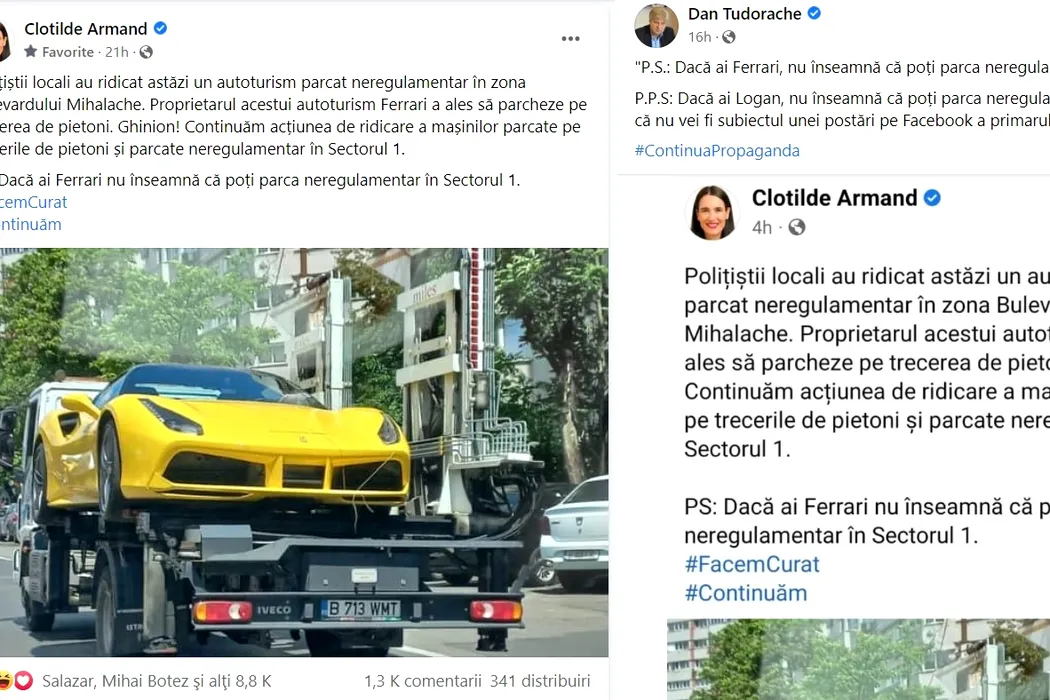The image size is (1050, 700).
Task: Open Dan Tudorache's profile picture
Action: click(x=656, y=25)
